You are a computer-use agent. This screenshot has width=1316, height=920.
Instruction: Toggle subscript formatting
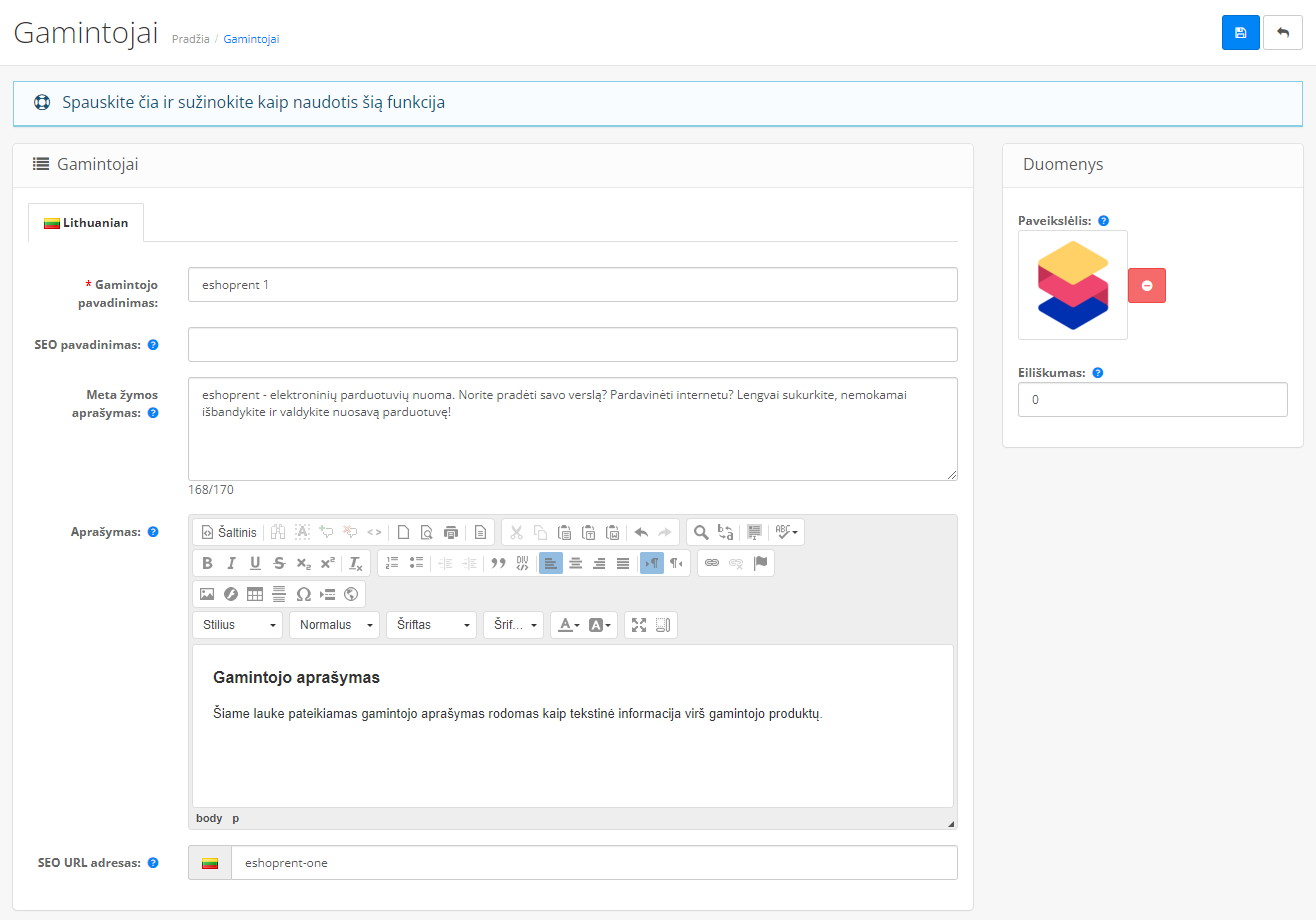303,563
